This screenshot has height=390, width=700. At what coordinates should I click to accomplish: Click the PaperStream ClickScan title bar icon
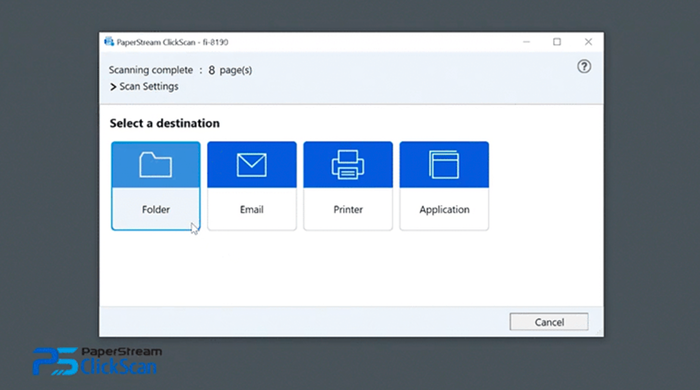[x=109, y=42]
